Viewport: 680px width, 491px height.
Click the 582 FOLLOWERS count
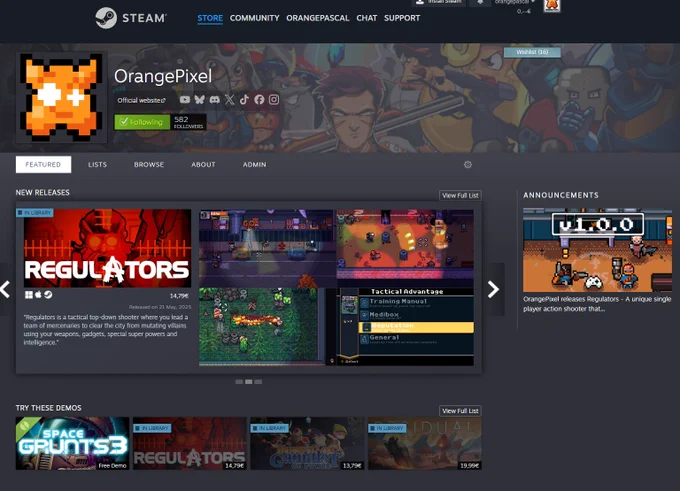188,122
